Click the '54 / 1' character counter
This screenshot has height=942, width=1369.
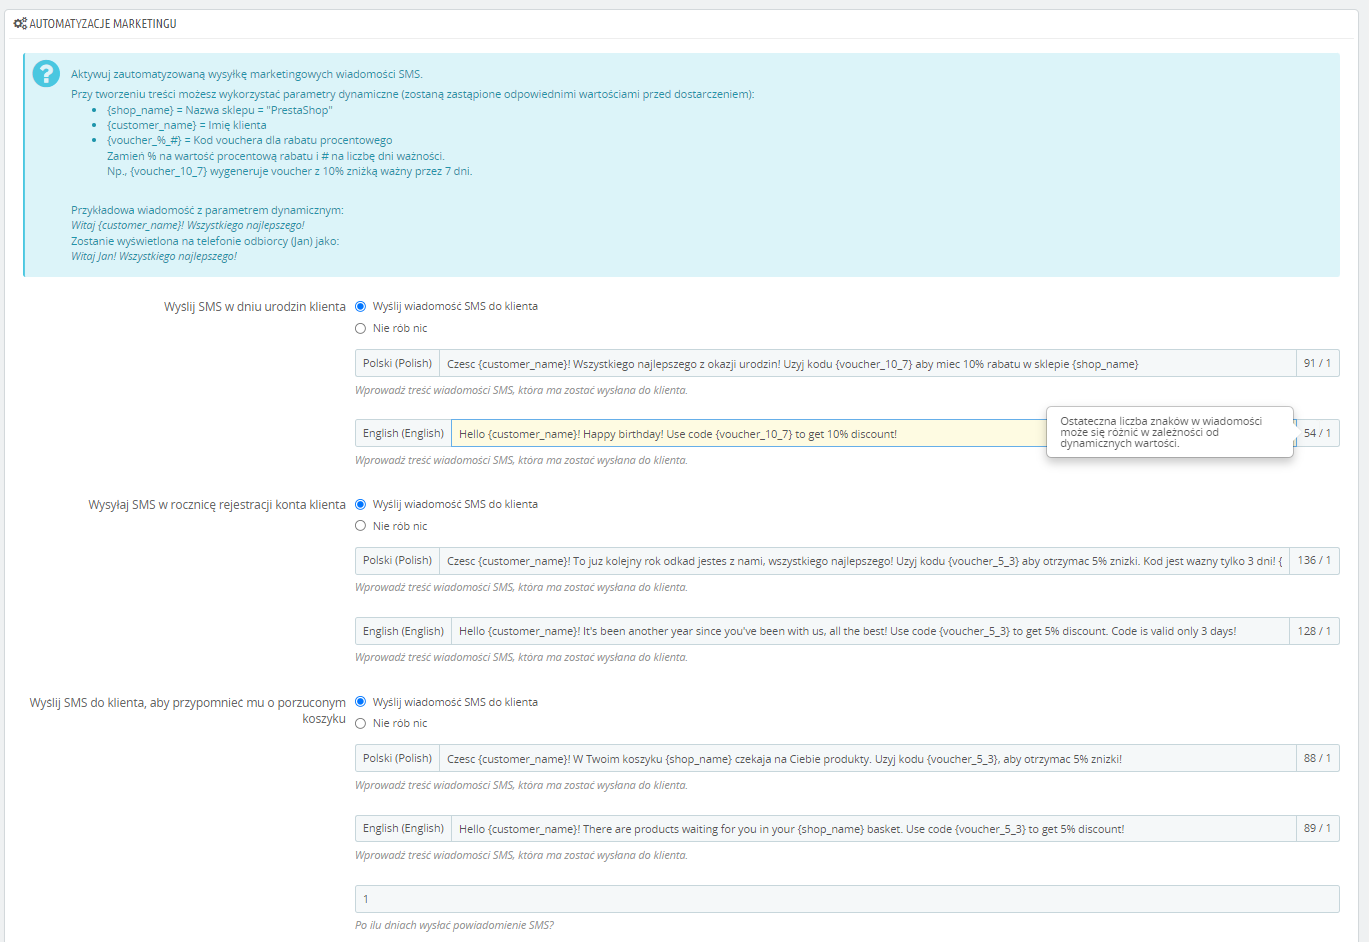pos(1317,434)
